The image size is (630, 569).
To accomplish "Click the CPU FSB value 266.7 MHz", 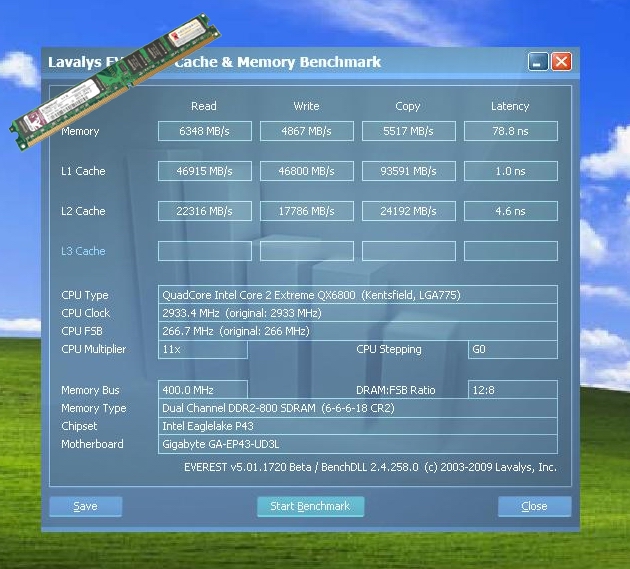I will click(358, 331).
